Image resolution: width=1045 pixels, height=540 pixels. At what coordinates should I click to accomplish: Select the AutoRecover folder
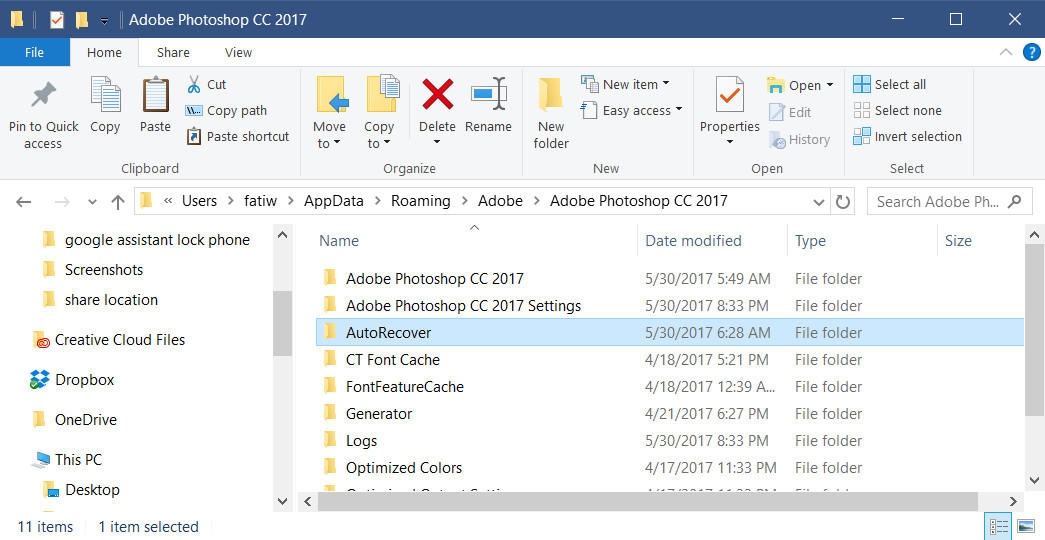[x=669, y=333]
